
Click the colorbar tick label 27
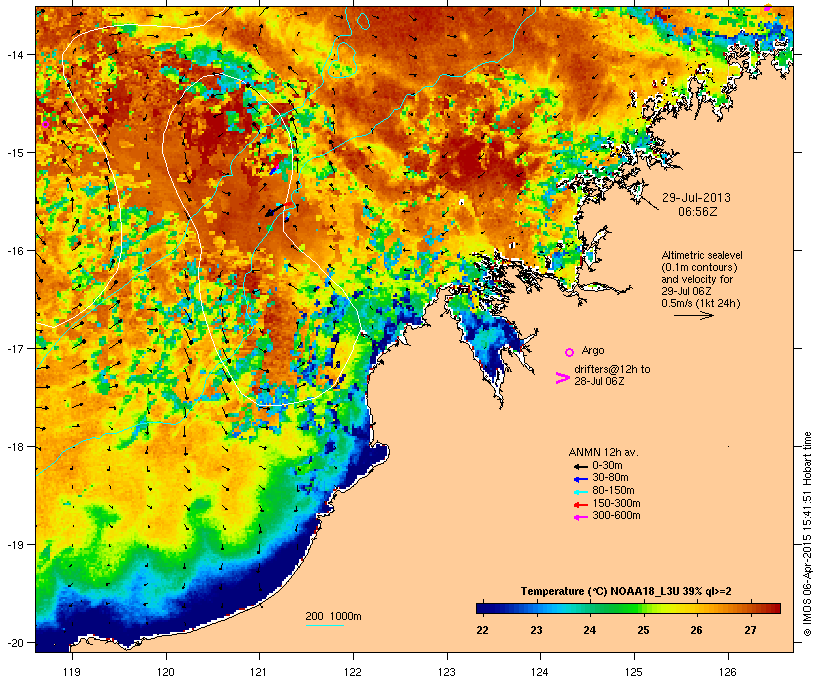point(750,630)
